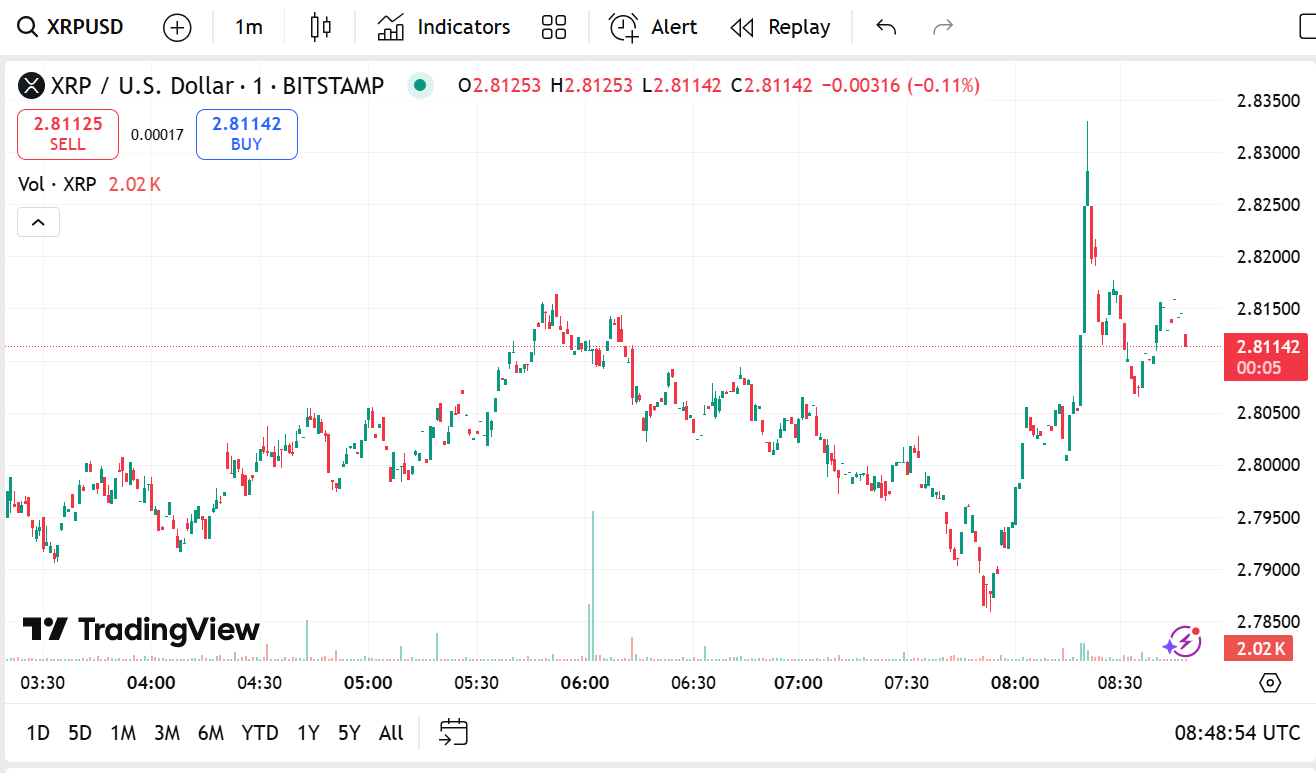Viewport: 1316px width, 773px height.
Task: Click the TradingView logo
Action: click(141, 629)
